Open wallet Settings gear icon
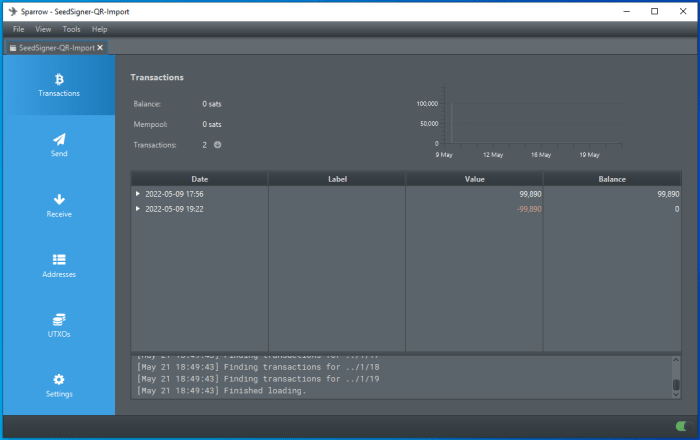The width and height of the screenshot is (700, 440). tap(59, 380)
